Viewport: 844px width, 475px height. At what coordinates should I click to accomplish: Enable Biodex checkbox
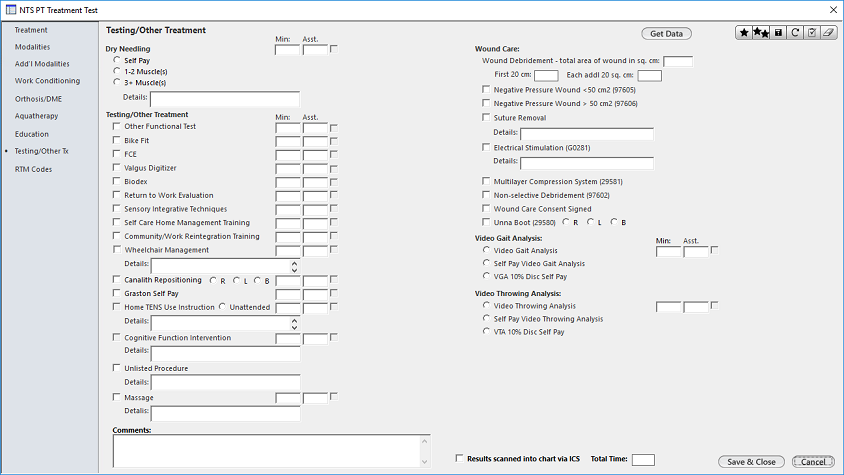[x=116, y=181]
